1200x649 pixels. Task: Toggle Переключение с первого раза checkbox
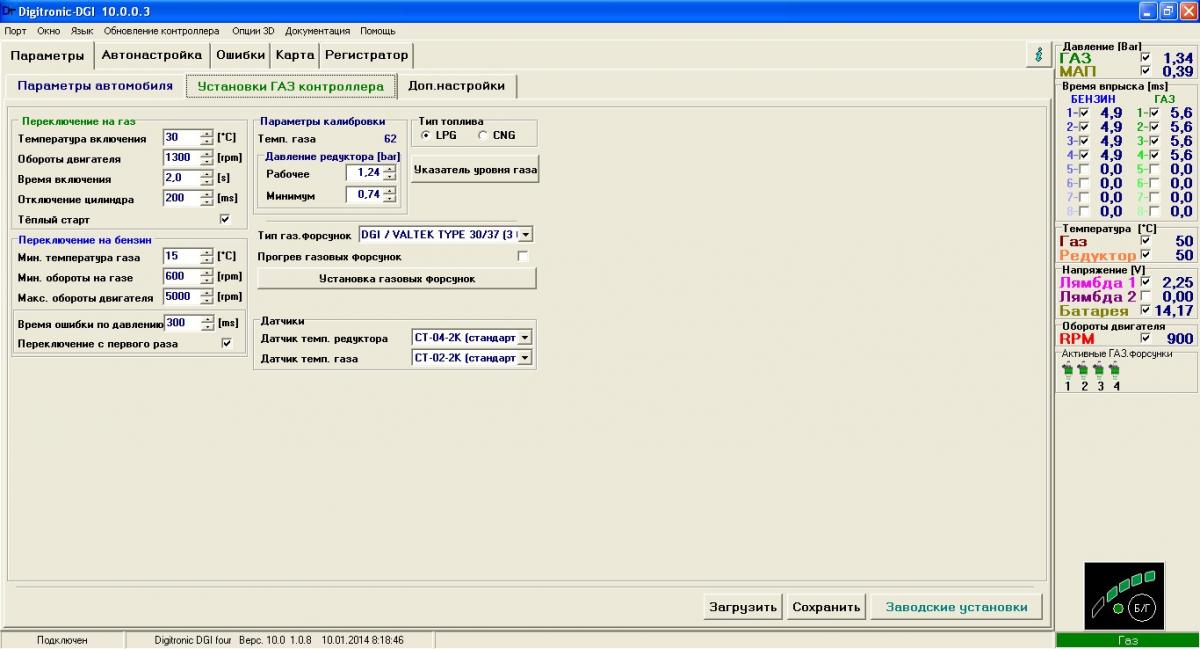pyautogui.click(x=226, y=343)
